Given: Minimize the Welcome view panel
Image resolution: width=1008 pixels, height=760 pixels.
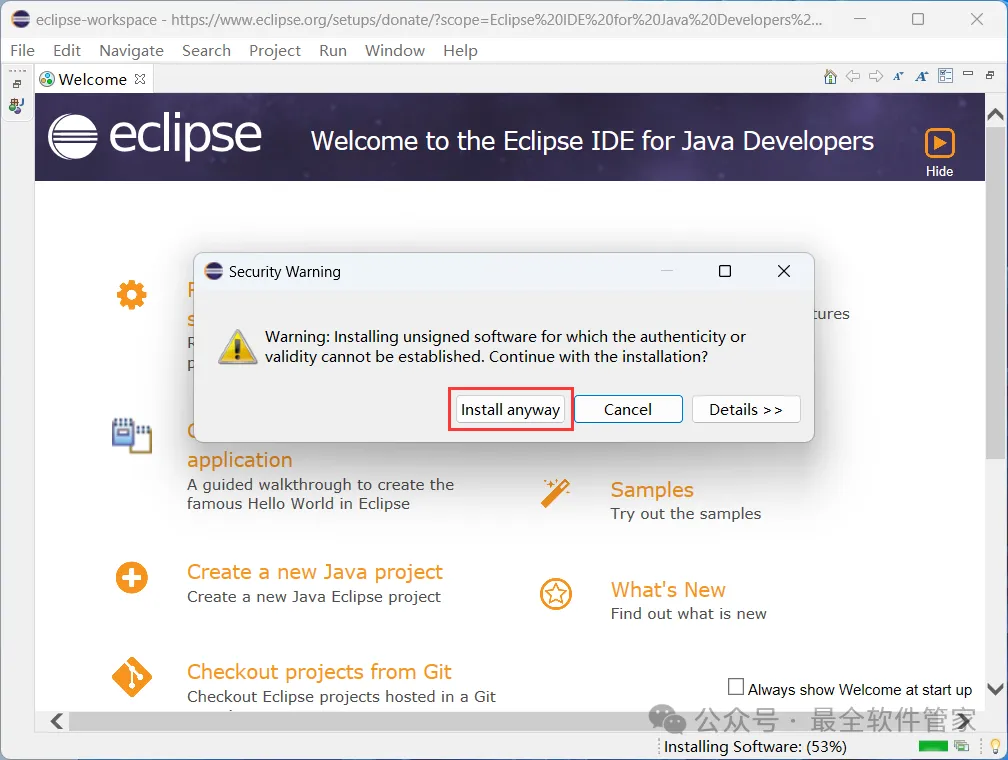Looking at the screenshot, I should (x=968, y=74).
